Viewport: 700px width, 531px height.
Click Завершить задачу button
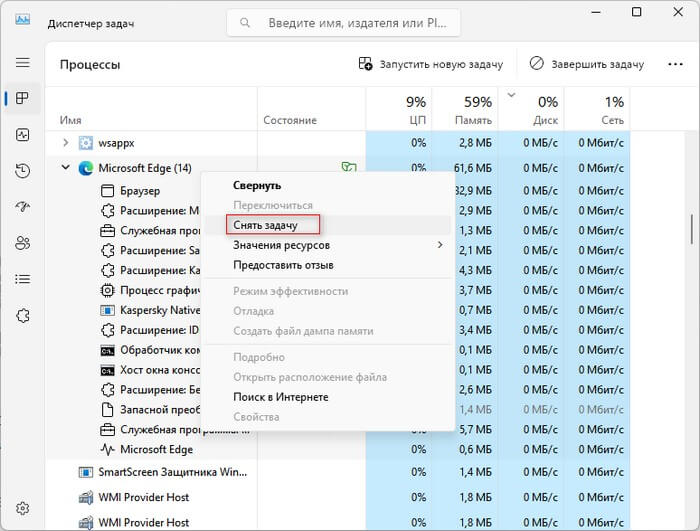point(587,64)
